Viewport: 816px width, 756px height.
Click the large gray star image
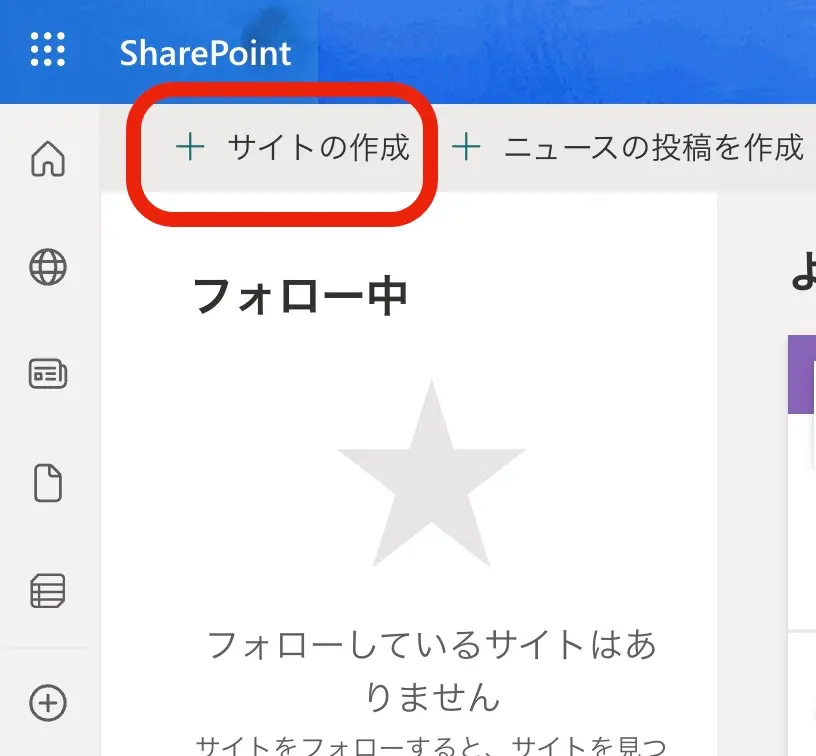coord(431,475)
